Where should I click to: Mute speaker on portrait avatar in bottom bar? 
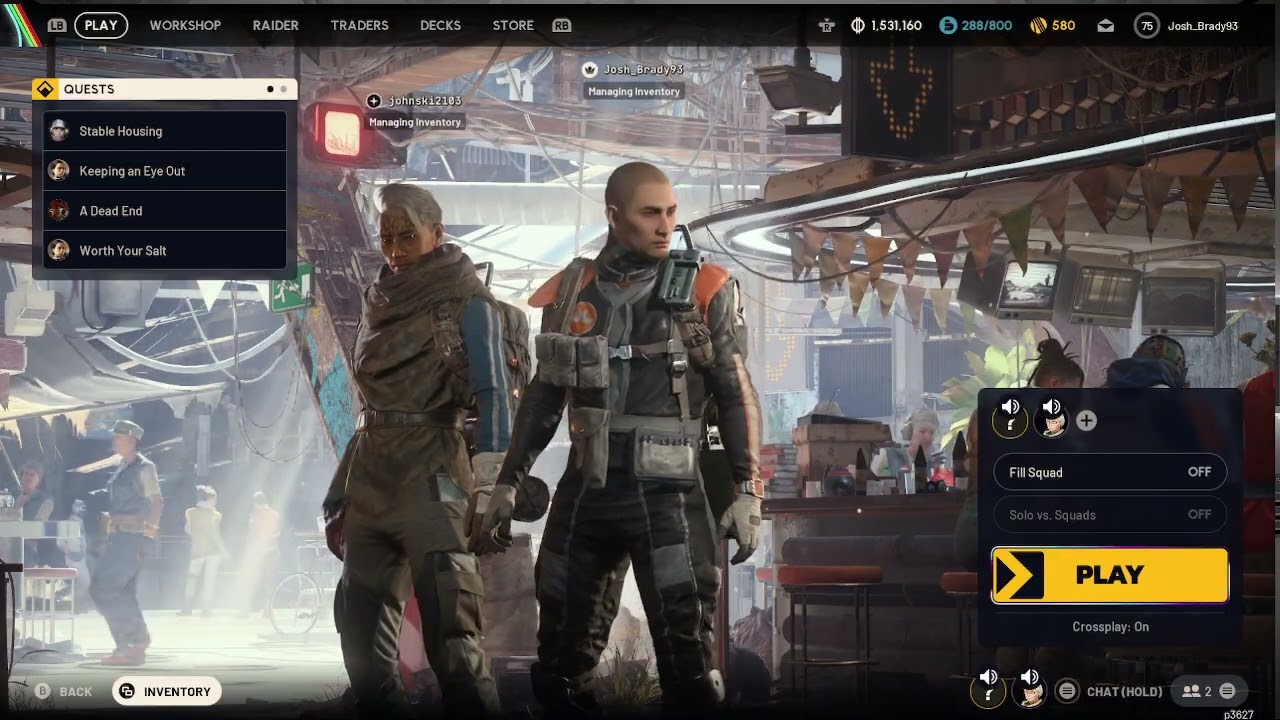click(x=1030, y=677)
